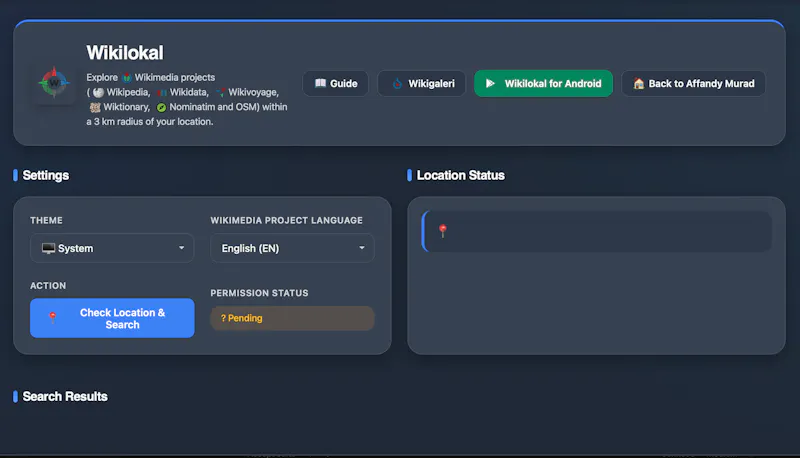
Task: Open the Theme dropdown showing System
Action: [112, 248]
